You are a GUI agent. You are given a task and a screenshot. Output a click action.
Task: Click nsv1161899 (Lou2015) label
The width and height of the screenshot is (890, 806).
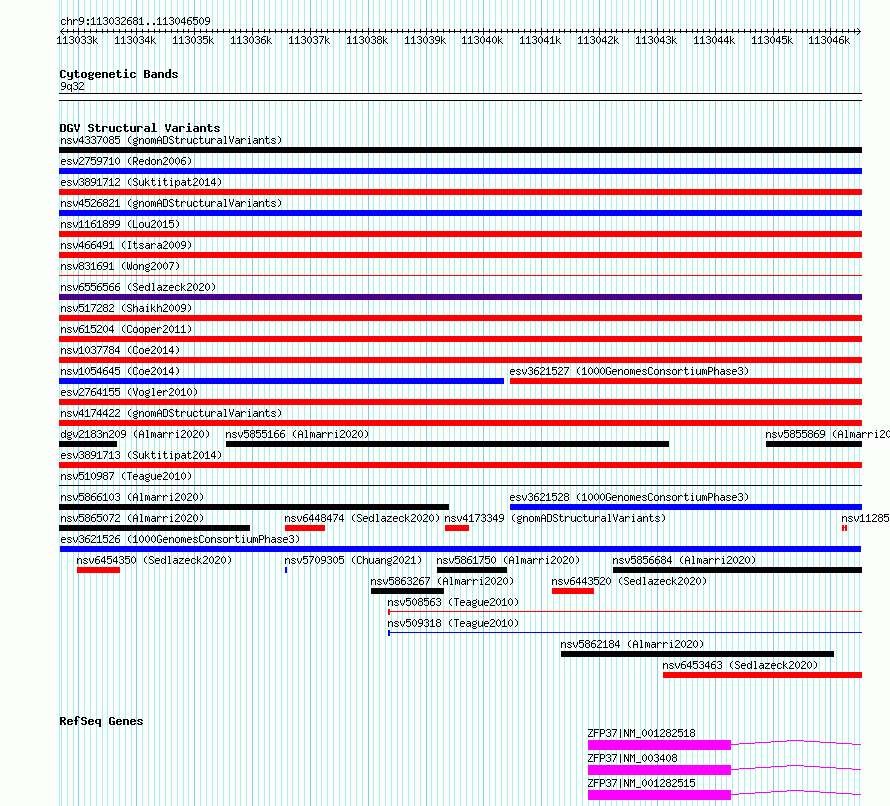[x=120, y=224]
